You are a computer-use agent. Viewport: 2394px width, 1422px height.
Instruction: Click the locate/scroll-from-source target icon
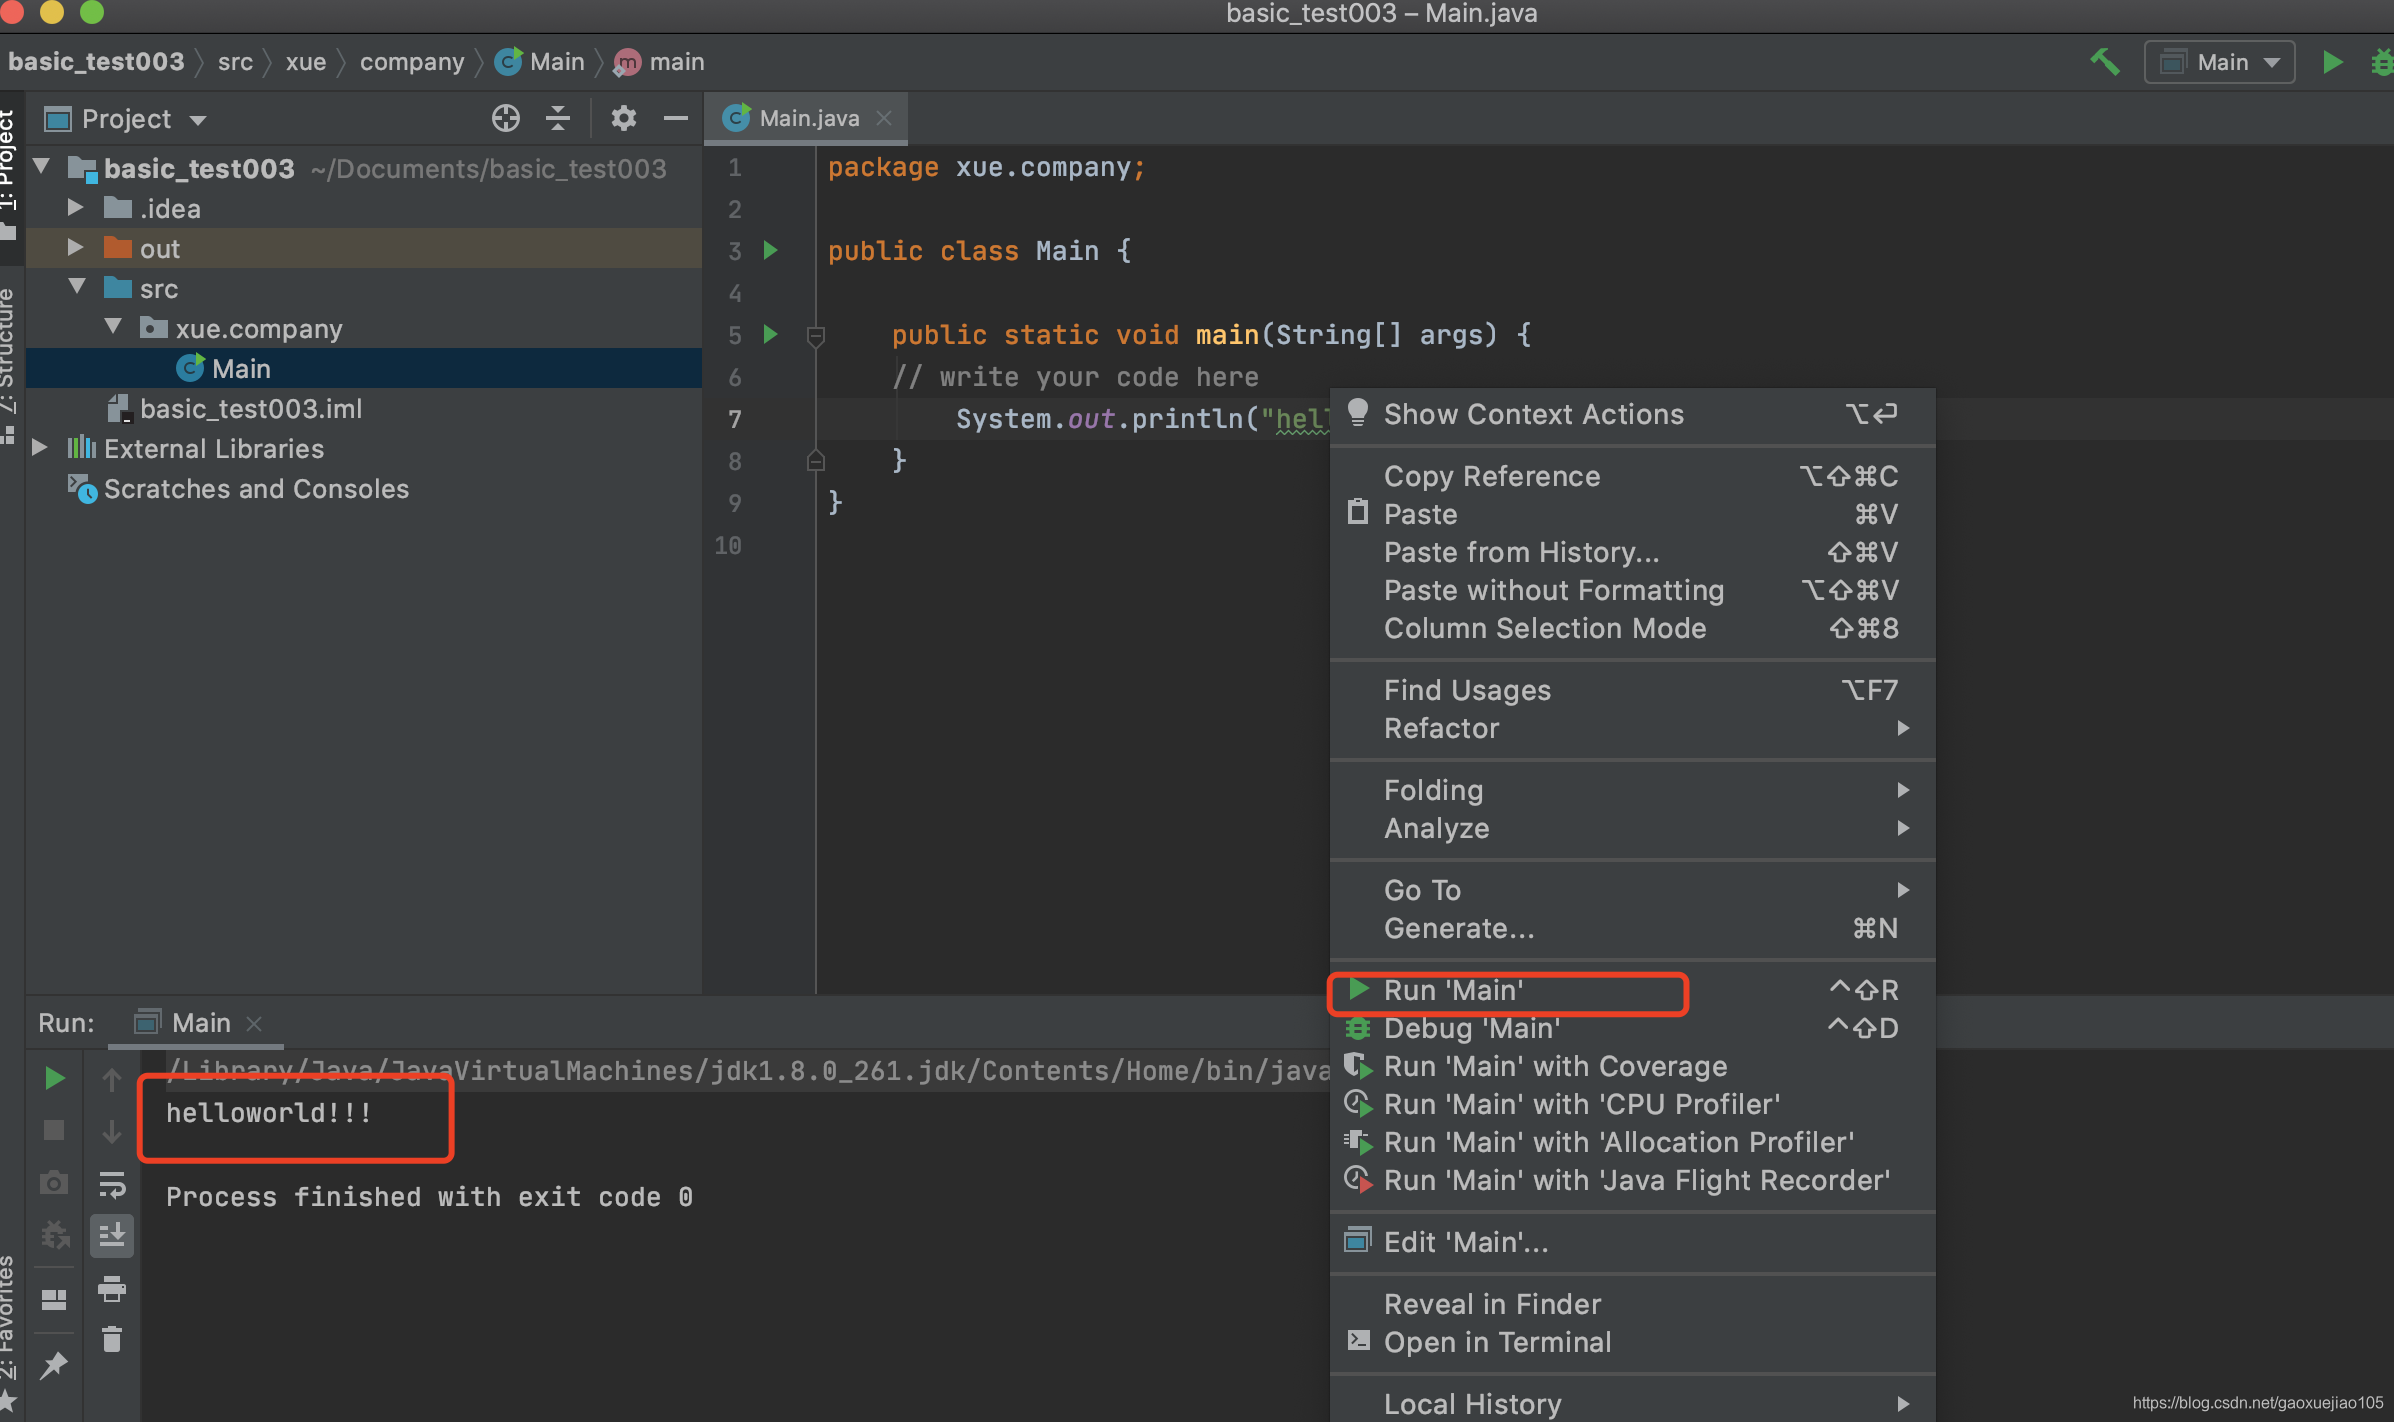[505, 119]
